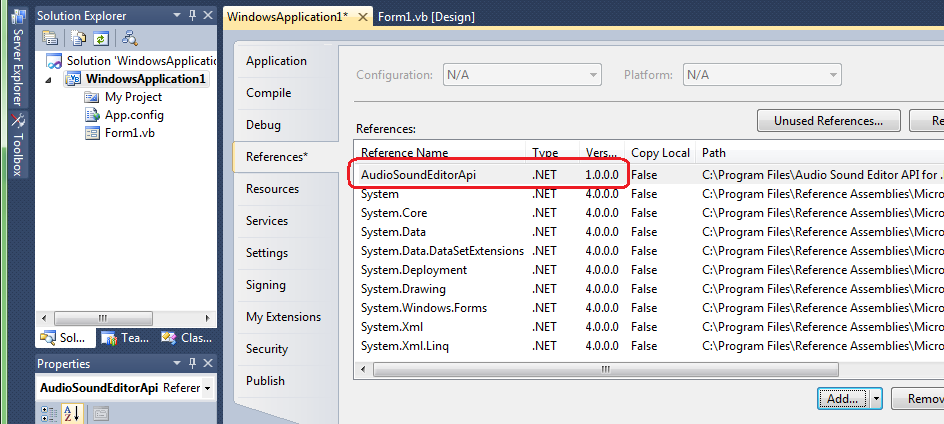
Task: Select Alphabetical sort icon in Properties panel
Action: click(x=73, y=413)
